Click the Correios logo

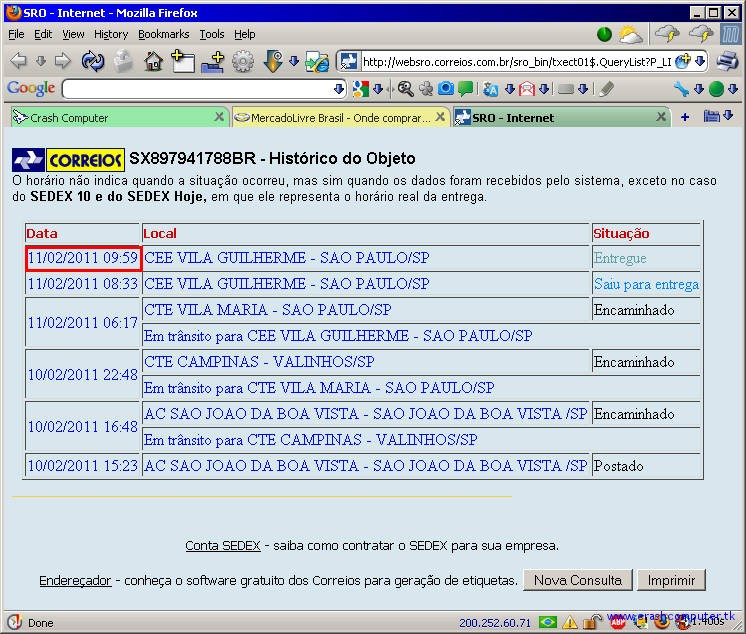pyautogui.click(x=69, y=160)
